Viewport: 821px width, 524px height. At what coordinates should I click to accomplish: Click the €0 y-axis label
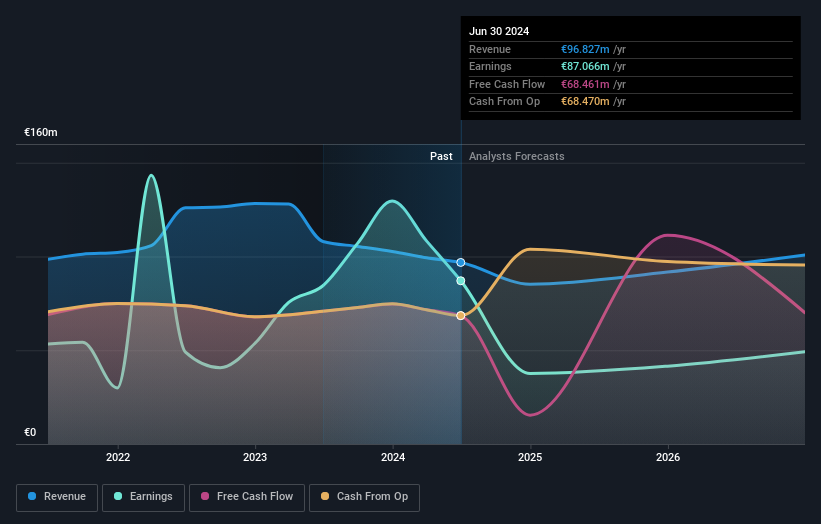30,432
